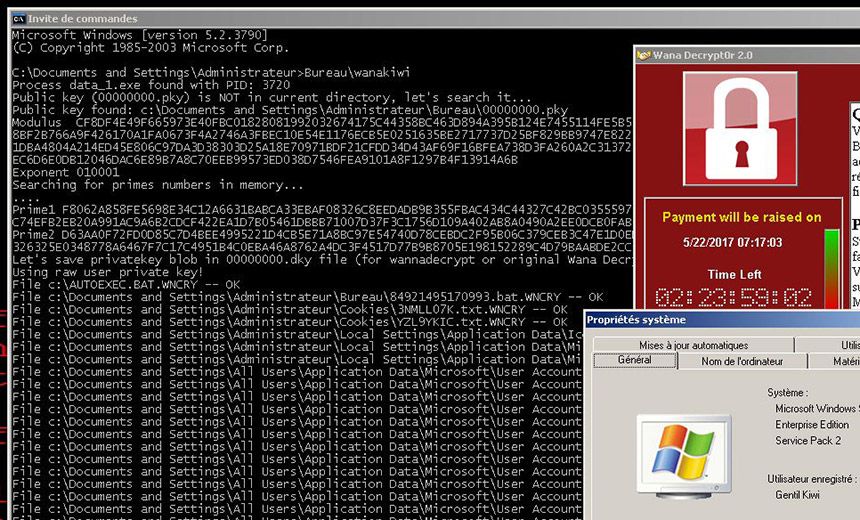This screenshot has height=520, width=860.
Task: Click the Windows logo monitor in Propriétés système
Action: [683, 456]
